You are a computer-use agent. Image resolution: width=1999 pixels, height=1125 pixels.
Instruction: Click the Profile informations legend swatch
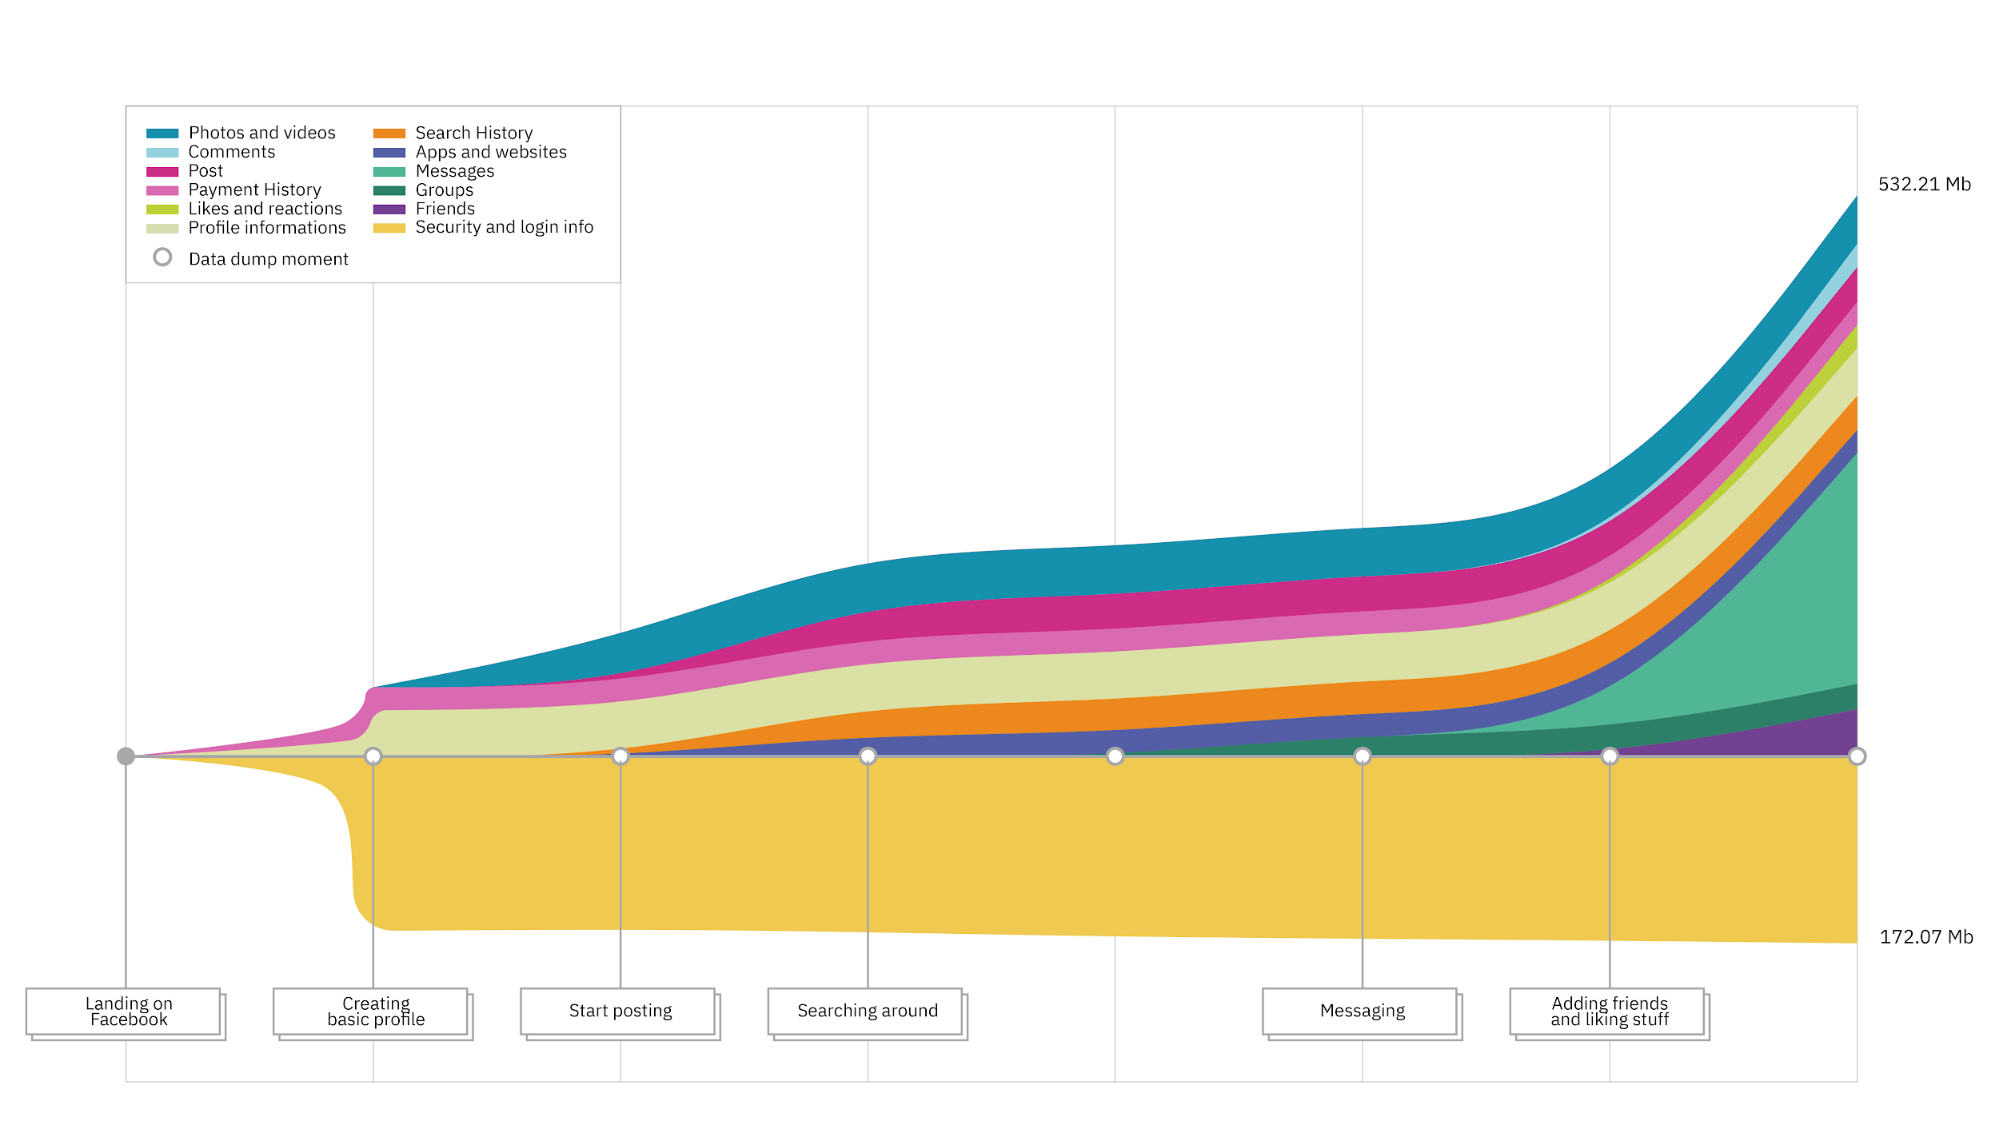coord(162,228)
